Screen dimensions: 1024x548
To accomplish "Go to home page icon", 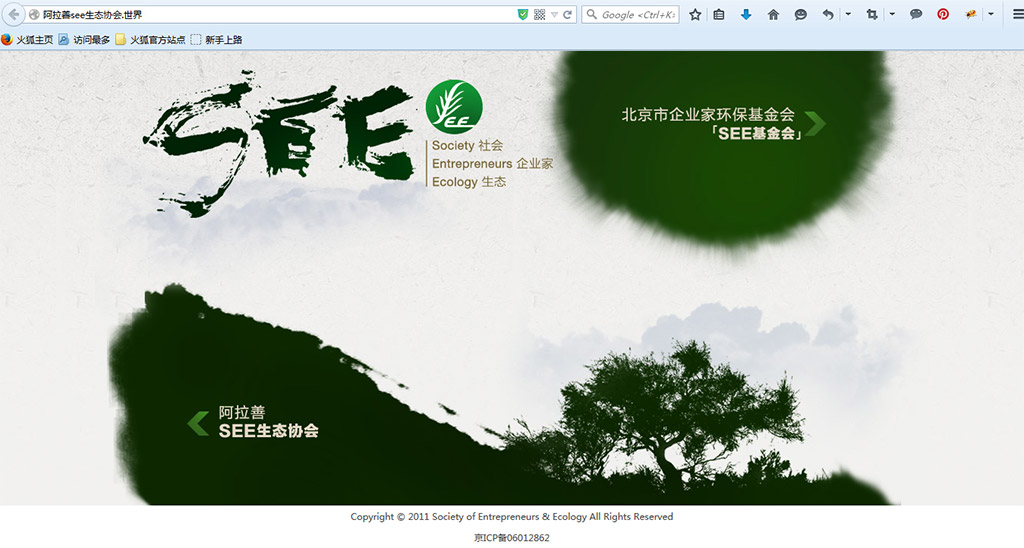I will coord(773,14).
